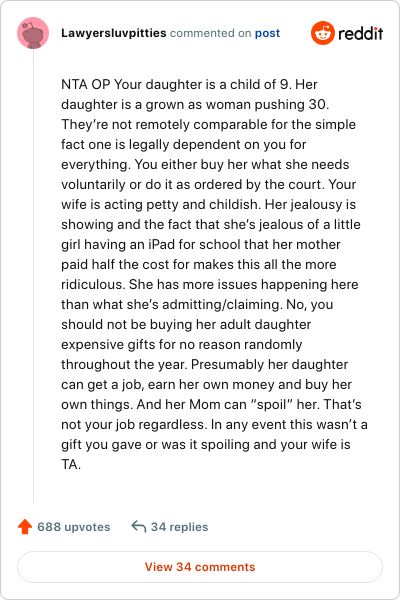
Task: Click the pink Lawyersluvpitties avatar icon
Action: (33, 33)
